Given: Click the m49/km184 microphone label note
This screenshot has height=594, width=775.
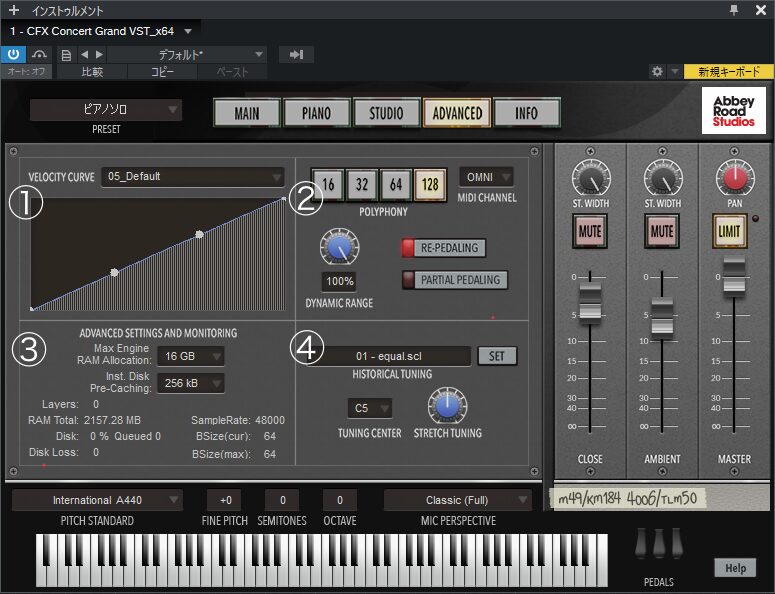Looking at the screenshot, I should click(628, 498).
